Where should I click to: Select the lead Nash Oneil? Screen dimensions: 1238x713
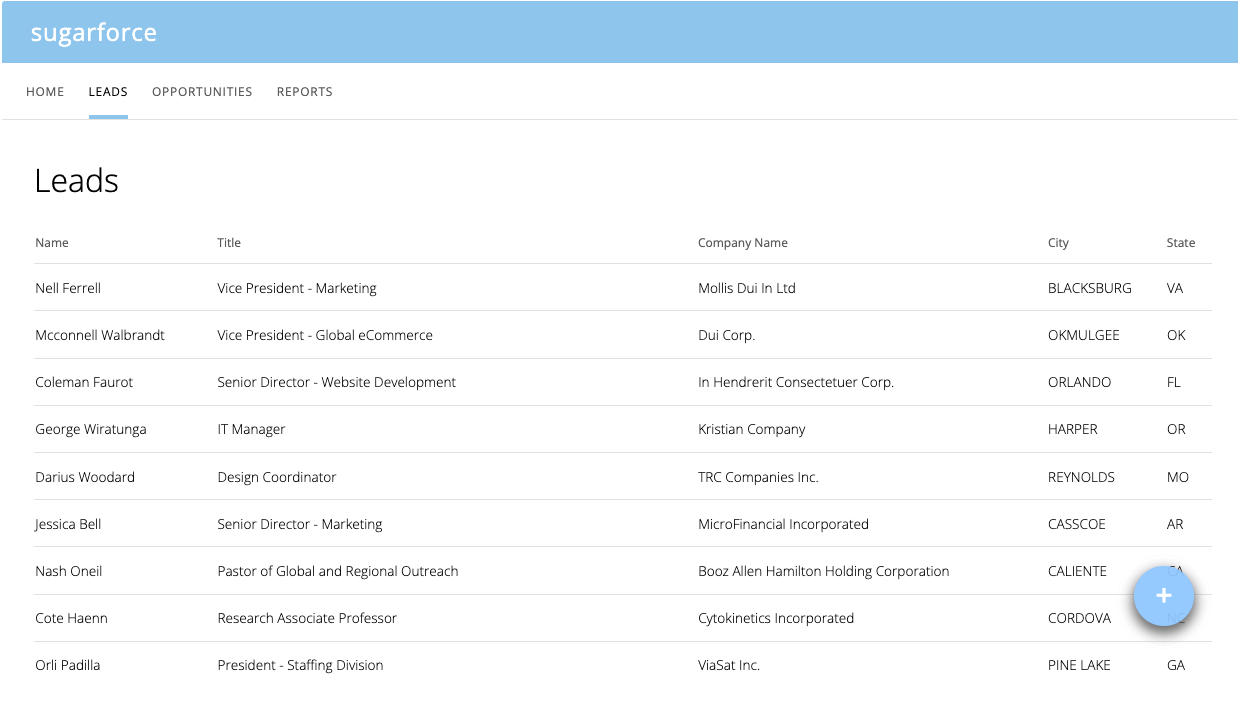[x=69, y=571]
